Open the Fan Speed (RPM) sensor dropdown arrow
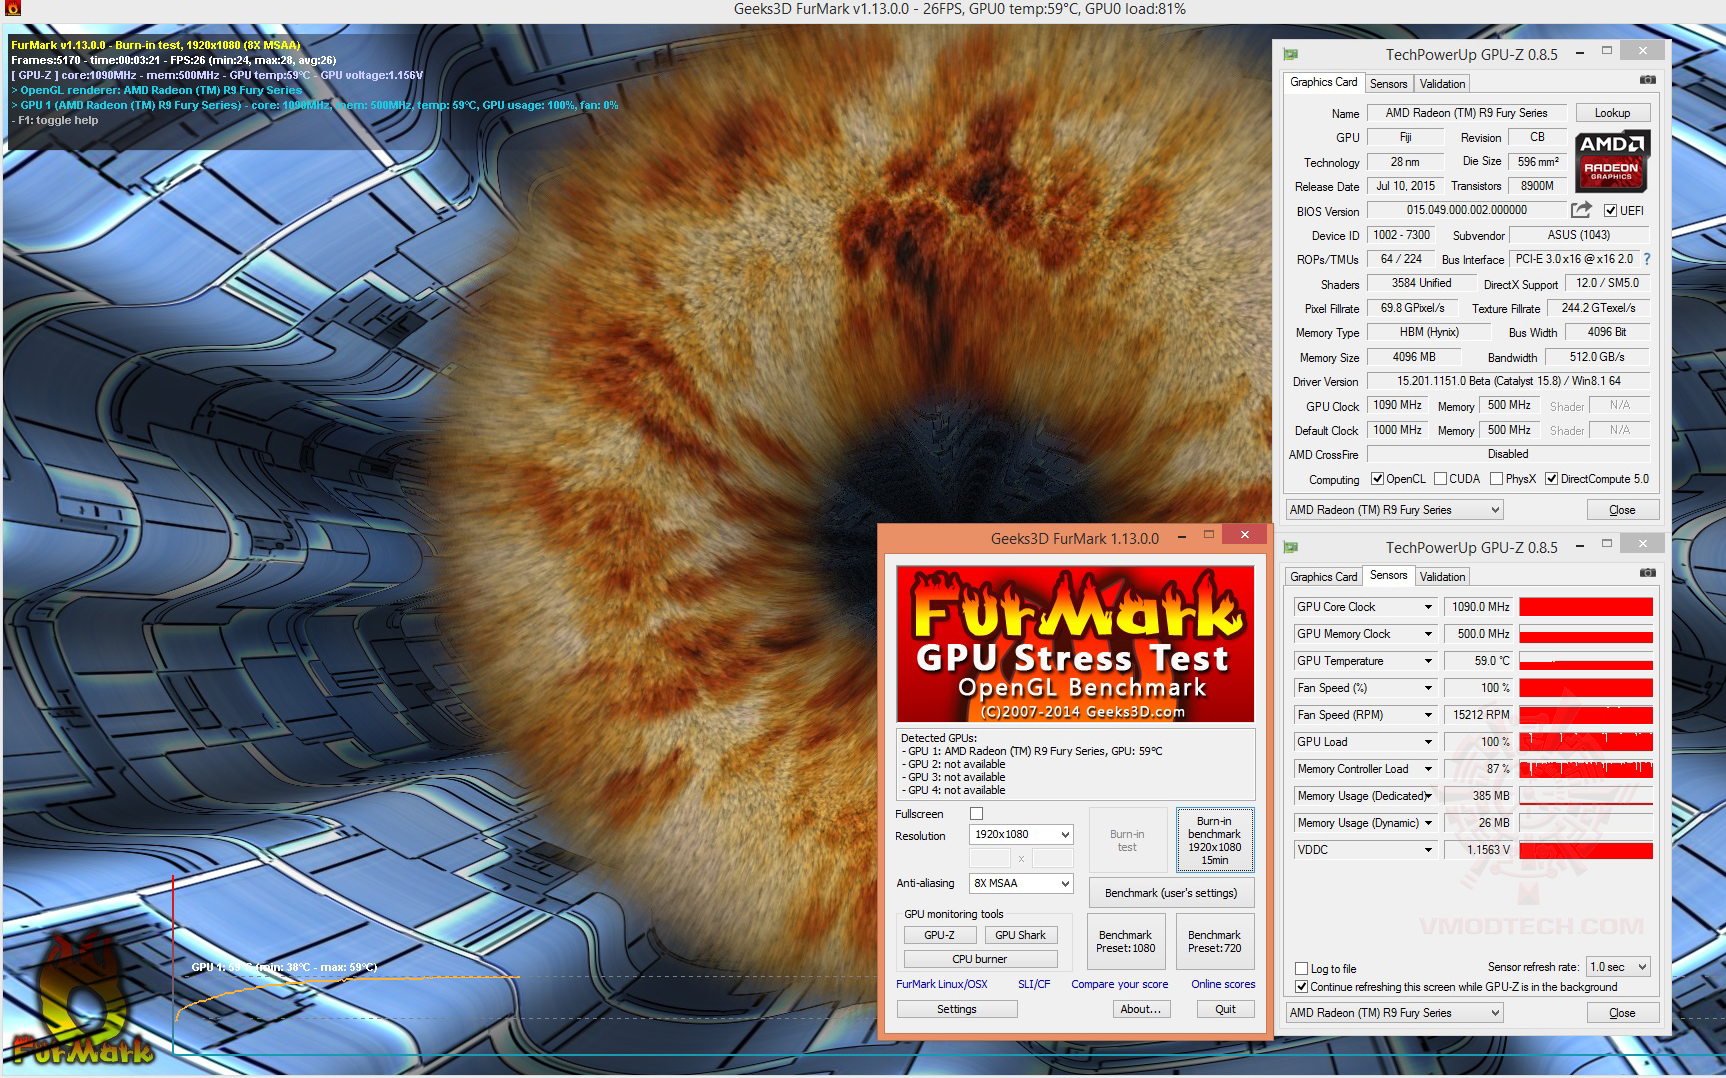The height and width of the screenshot is (1078, 1726). coord(1428,715)
